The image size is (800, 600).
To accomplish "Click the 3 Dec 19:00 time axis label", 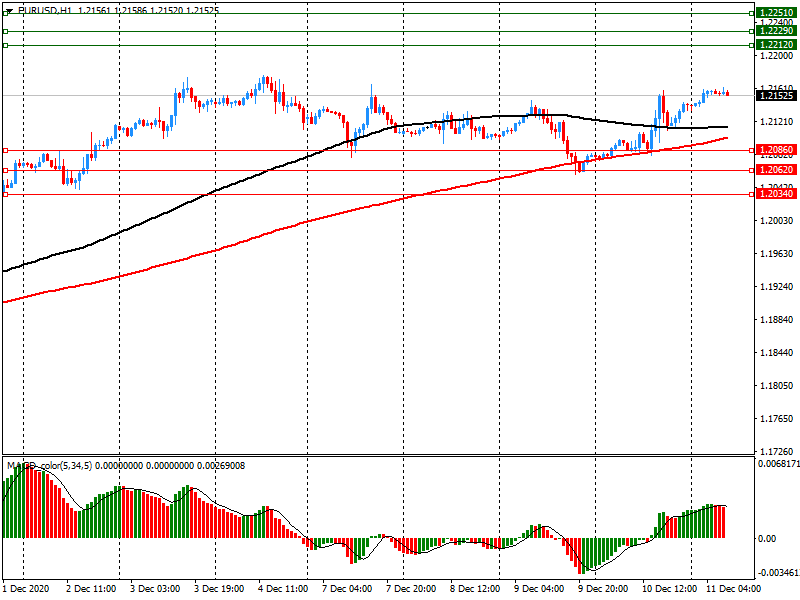I will [x=219, y=589].
